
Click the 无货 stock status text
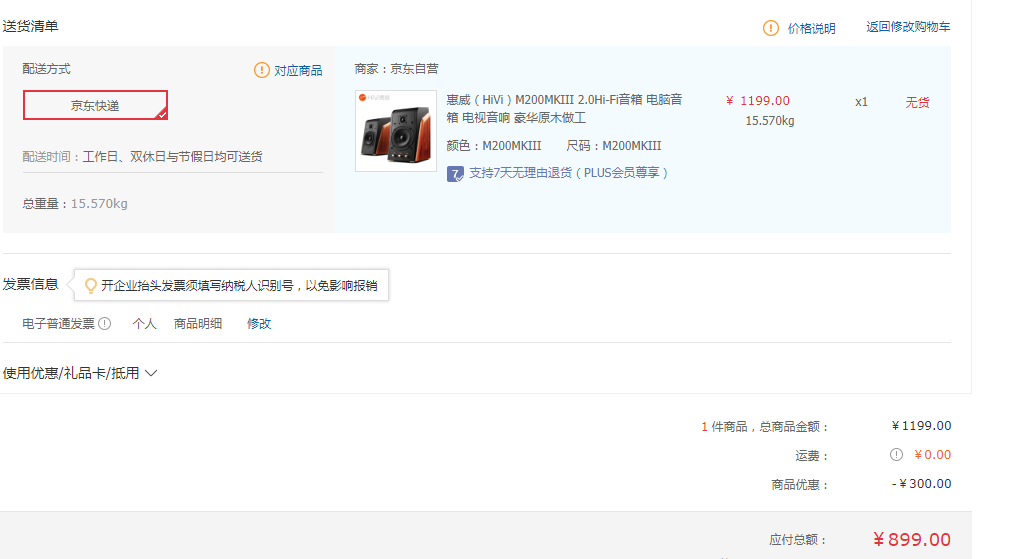click(917, 102)
